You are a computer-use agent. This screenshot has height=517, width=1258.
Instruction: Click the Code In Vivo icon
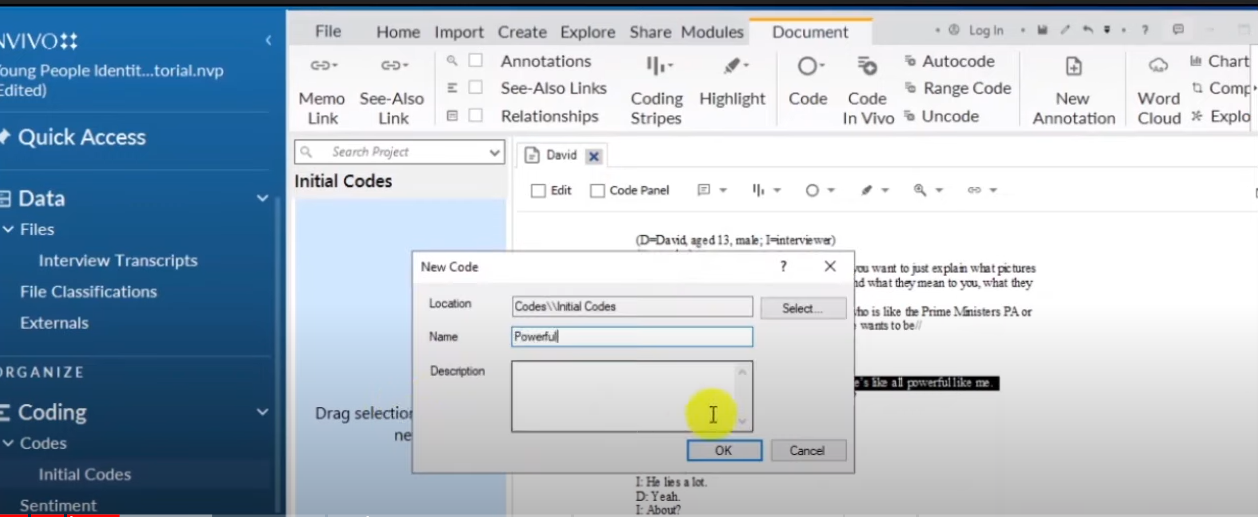tap(867, 67)
